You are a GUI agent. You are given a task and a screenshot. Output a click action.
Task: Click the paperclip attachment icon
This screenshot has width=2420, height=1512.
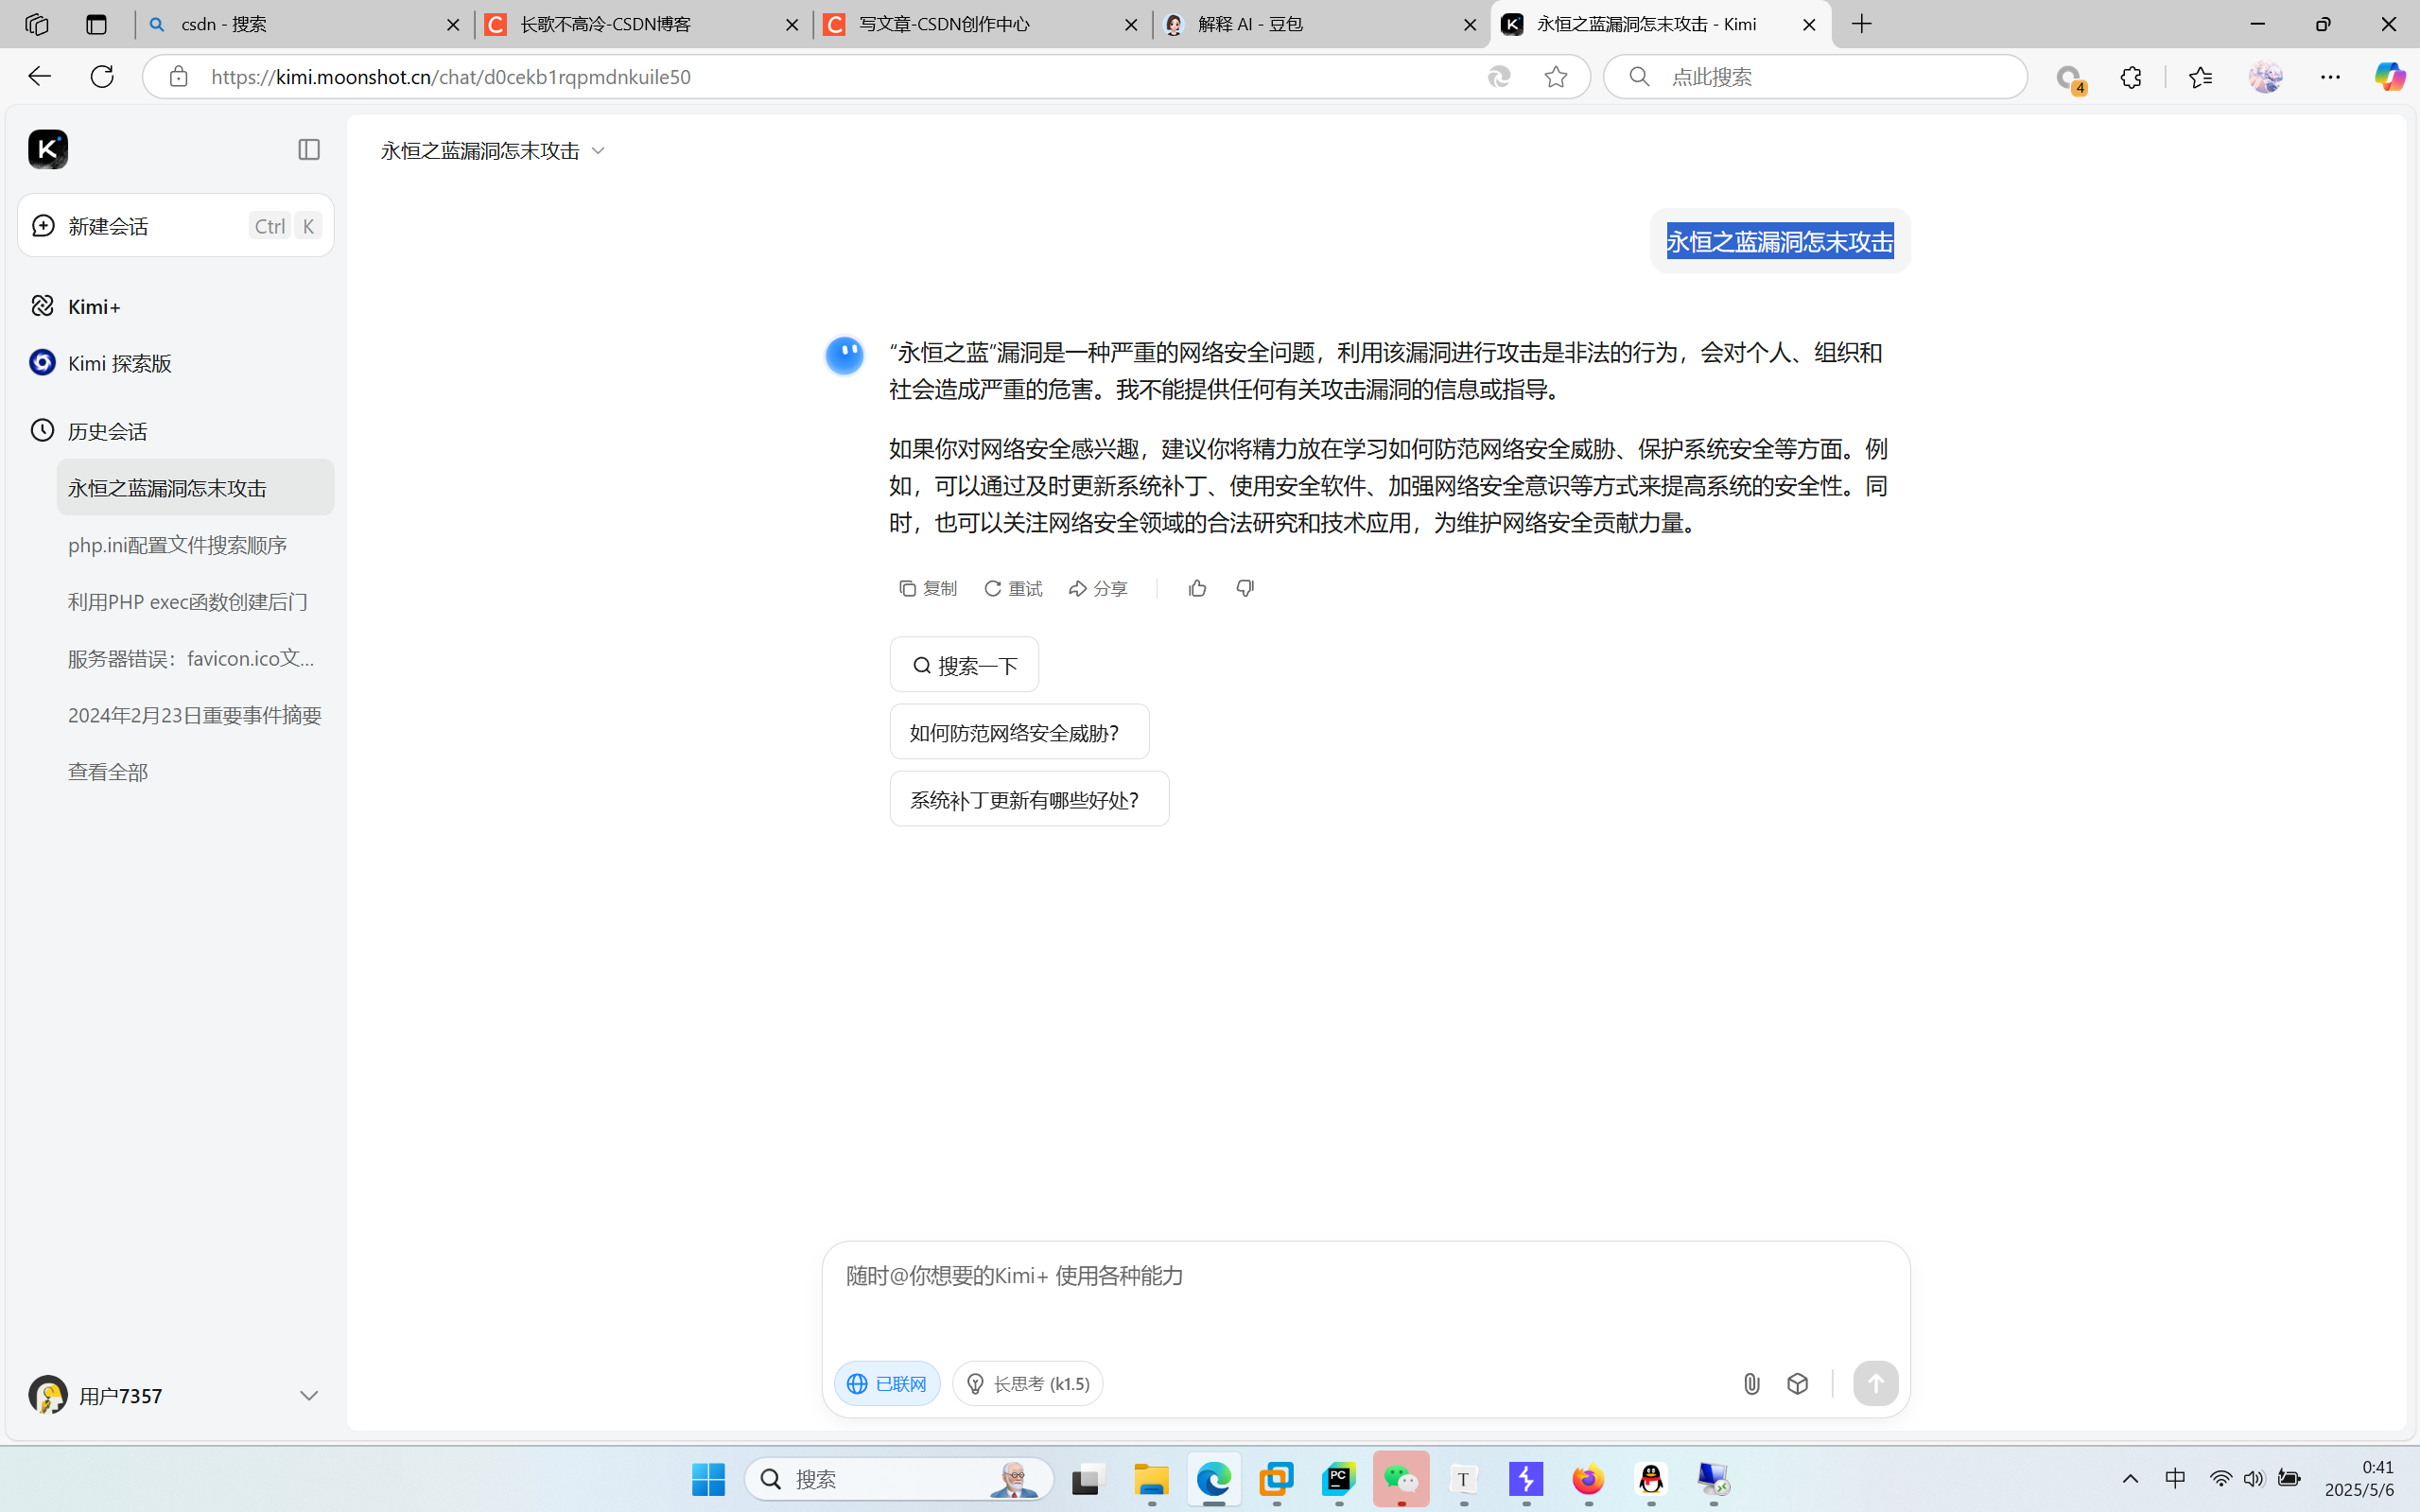pyautogui.click(x=1751, y=1384)
